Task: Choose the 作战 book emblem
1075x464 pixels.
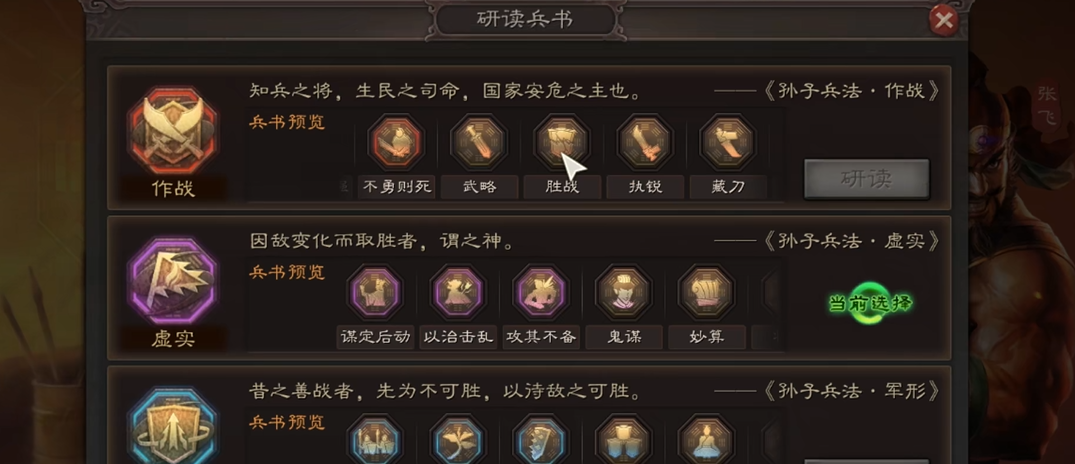Action: coord(172,130)
